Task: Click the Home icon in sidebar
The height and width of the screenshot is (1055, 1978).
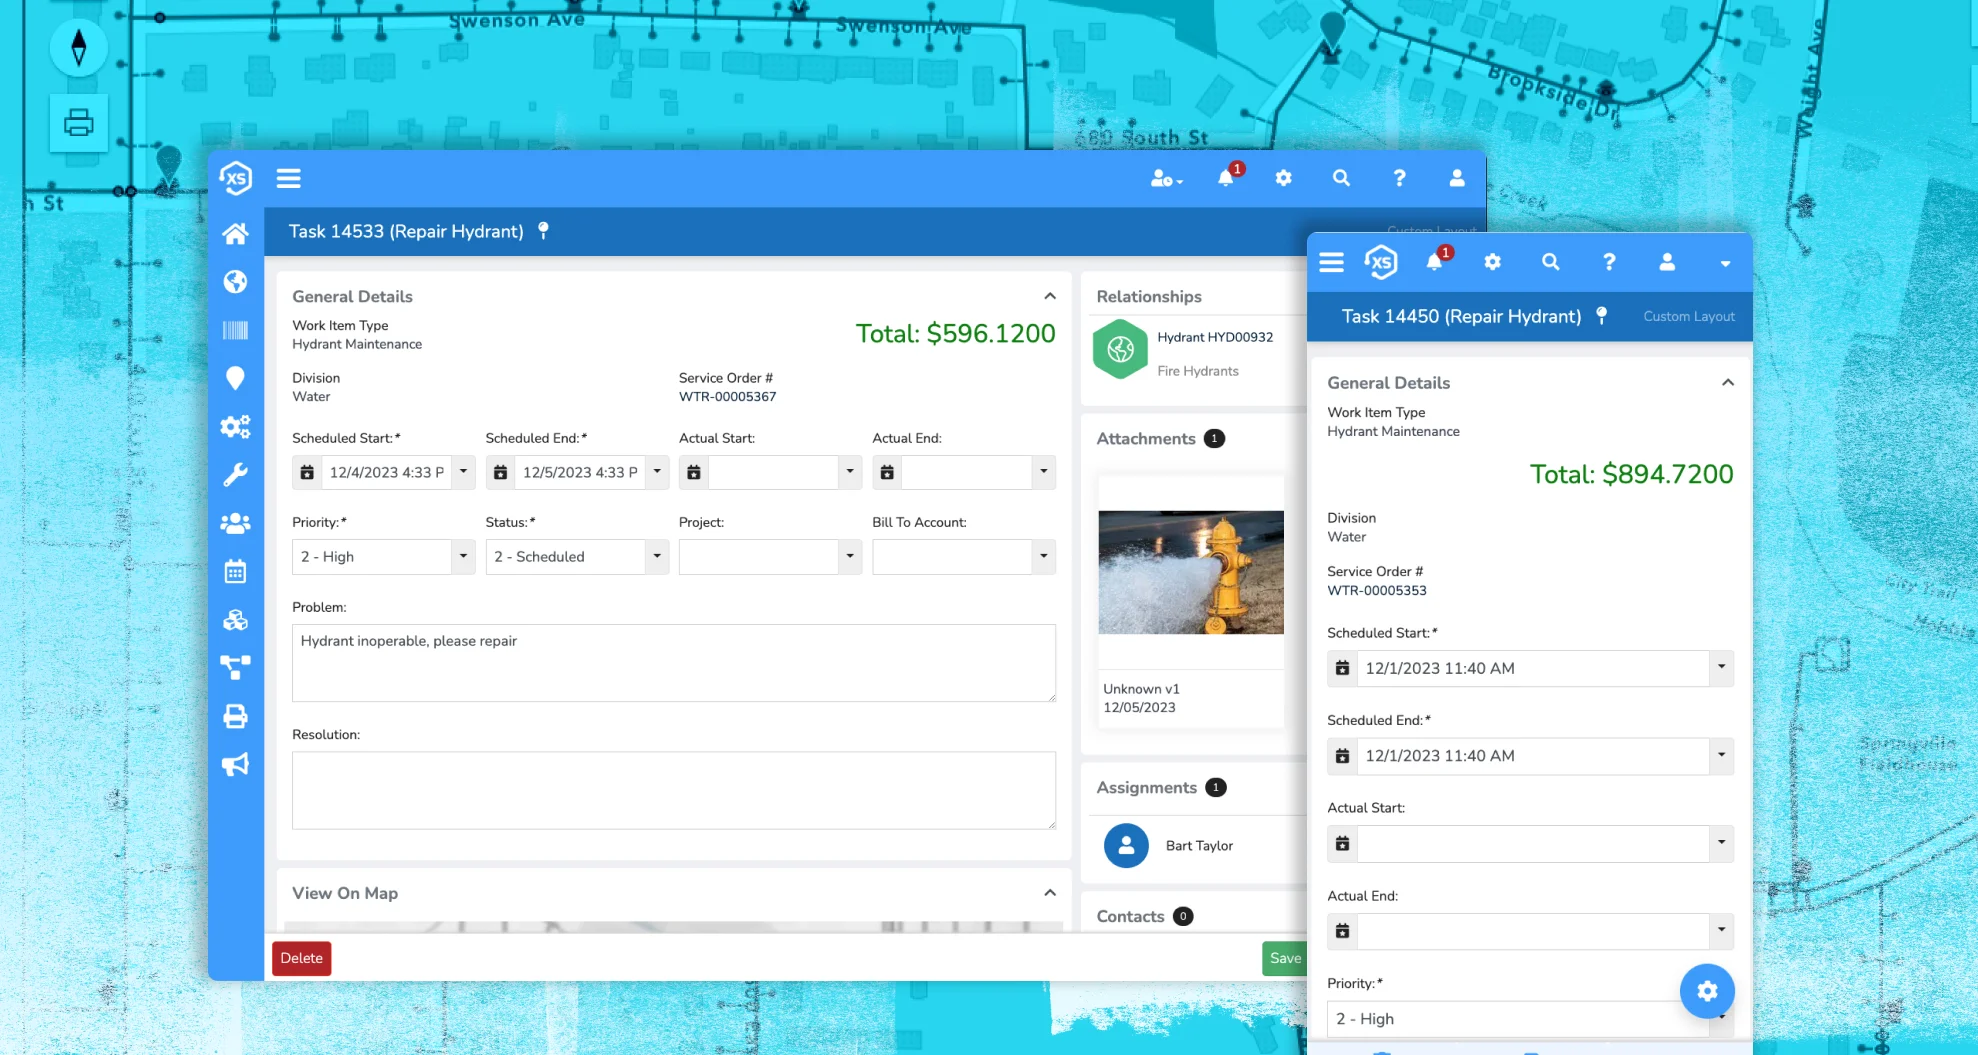Action: pyautogui.click(x=235, y=234)
